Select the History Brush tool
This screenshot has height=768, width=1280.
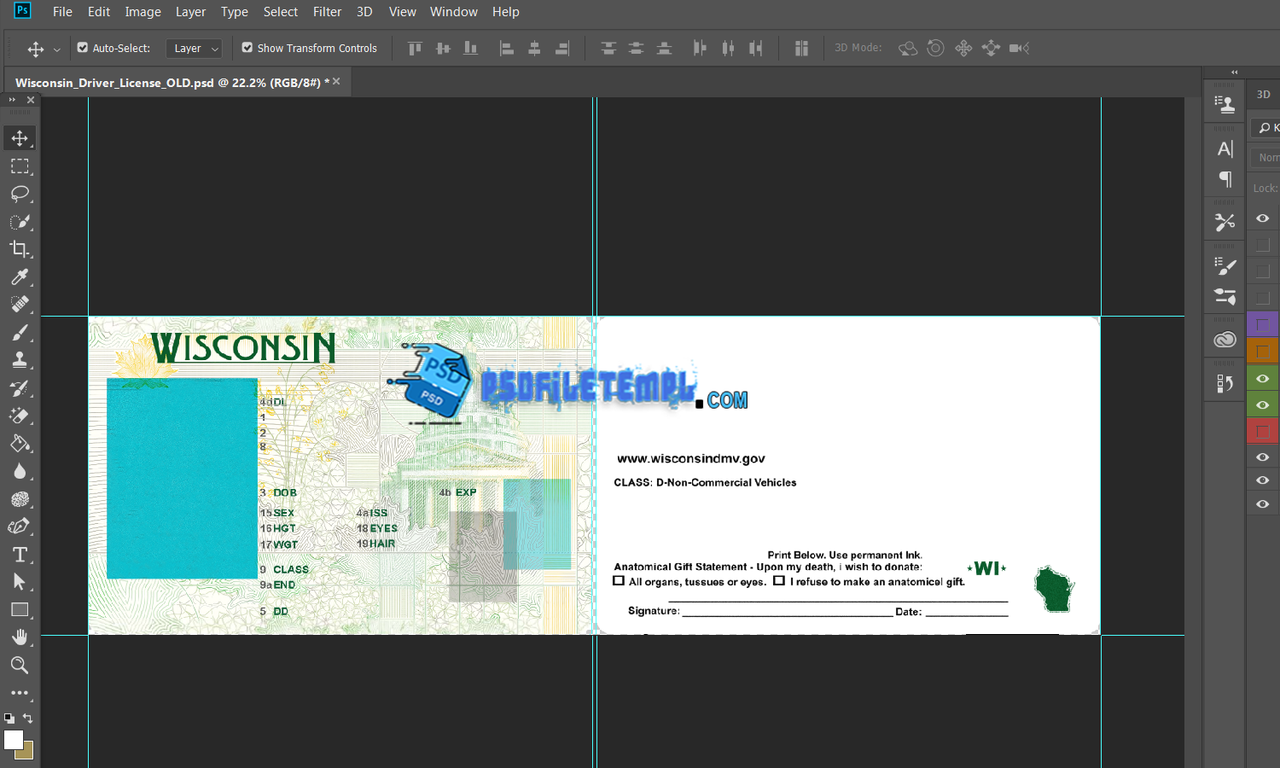[20, 388]
